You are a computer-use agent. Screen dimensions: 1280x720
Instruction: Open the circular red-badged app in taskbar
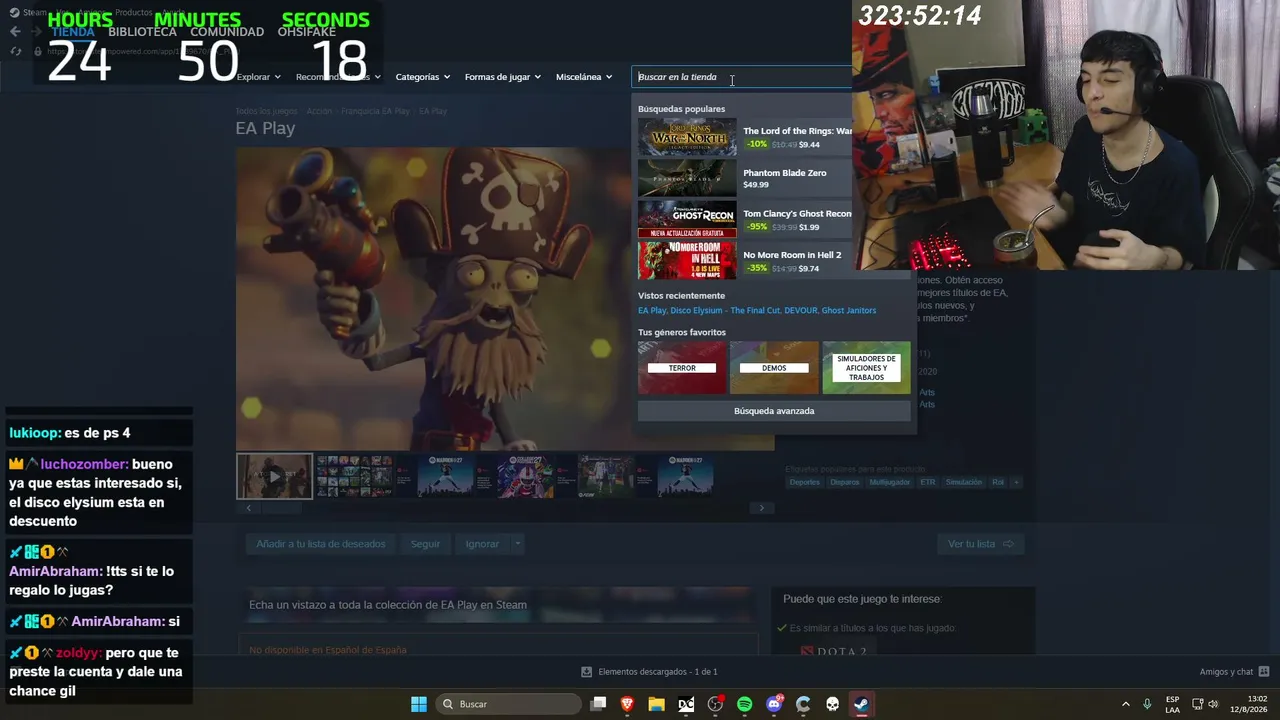pyautogui.click(x=715, y=704)
